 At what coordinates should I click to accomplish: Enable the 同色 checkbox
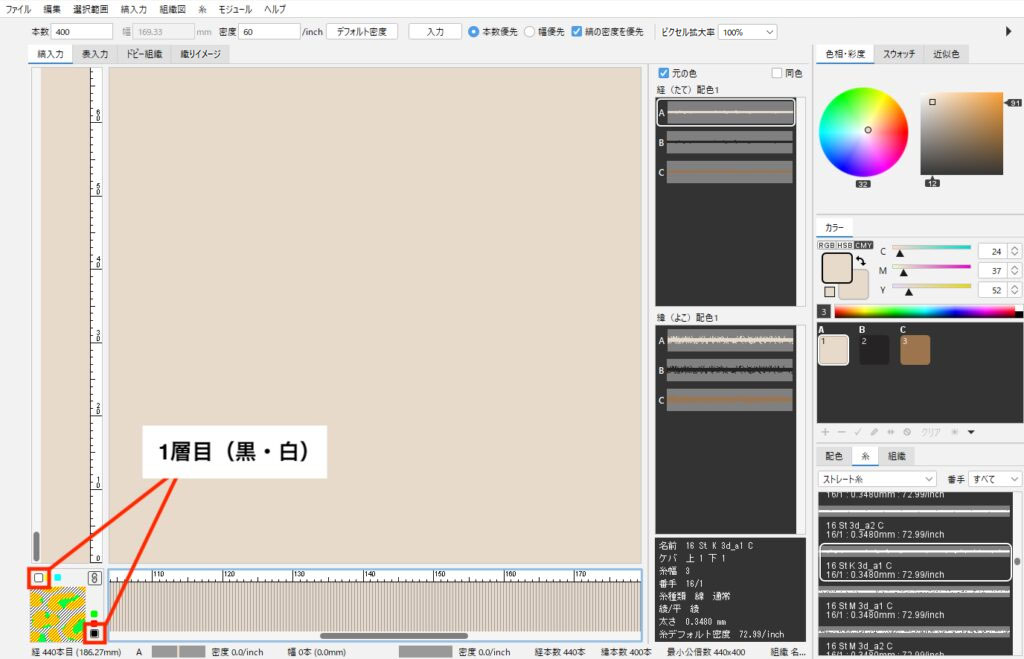(777, 73)
